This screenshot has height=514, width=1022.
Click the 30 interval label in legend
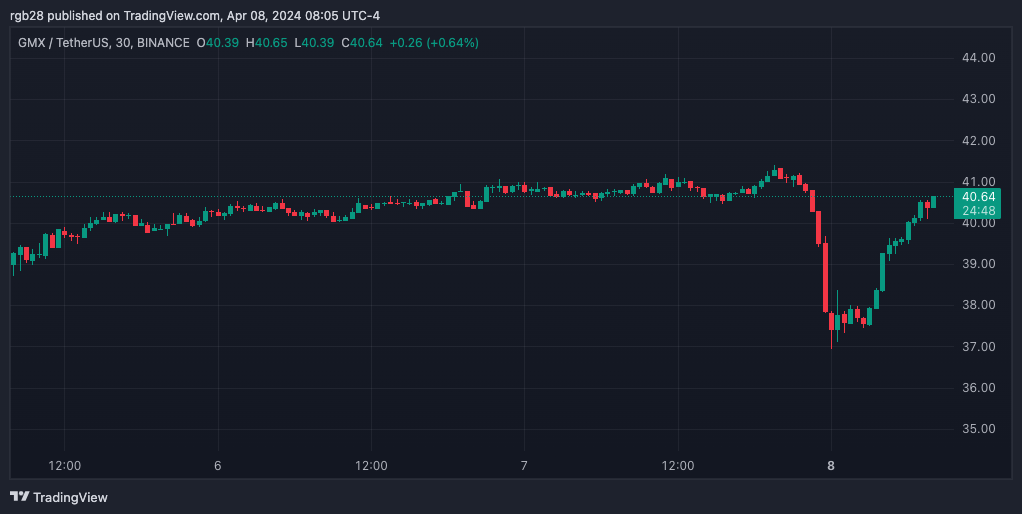click(x=145, y=43)
